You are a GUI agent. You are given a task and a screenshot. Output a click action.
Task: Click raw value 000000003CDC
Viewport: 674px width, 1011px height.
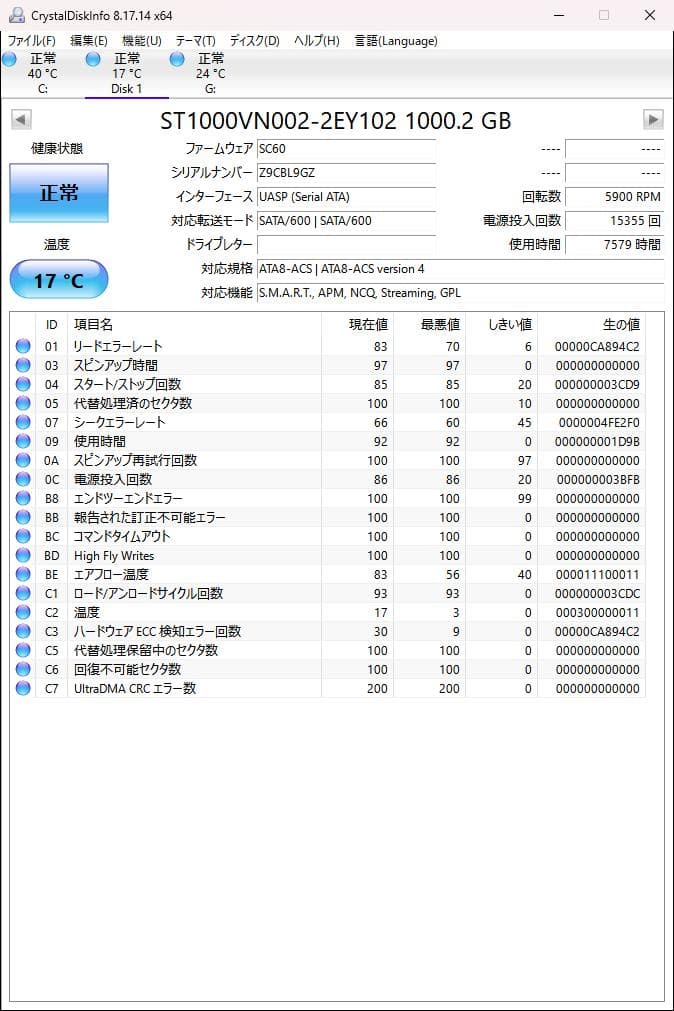pos(597,594)
